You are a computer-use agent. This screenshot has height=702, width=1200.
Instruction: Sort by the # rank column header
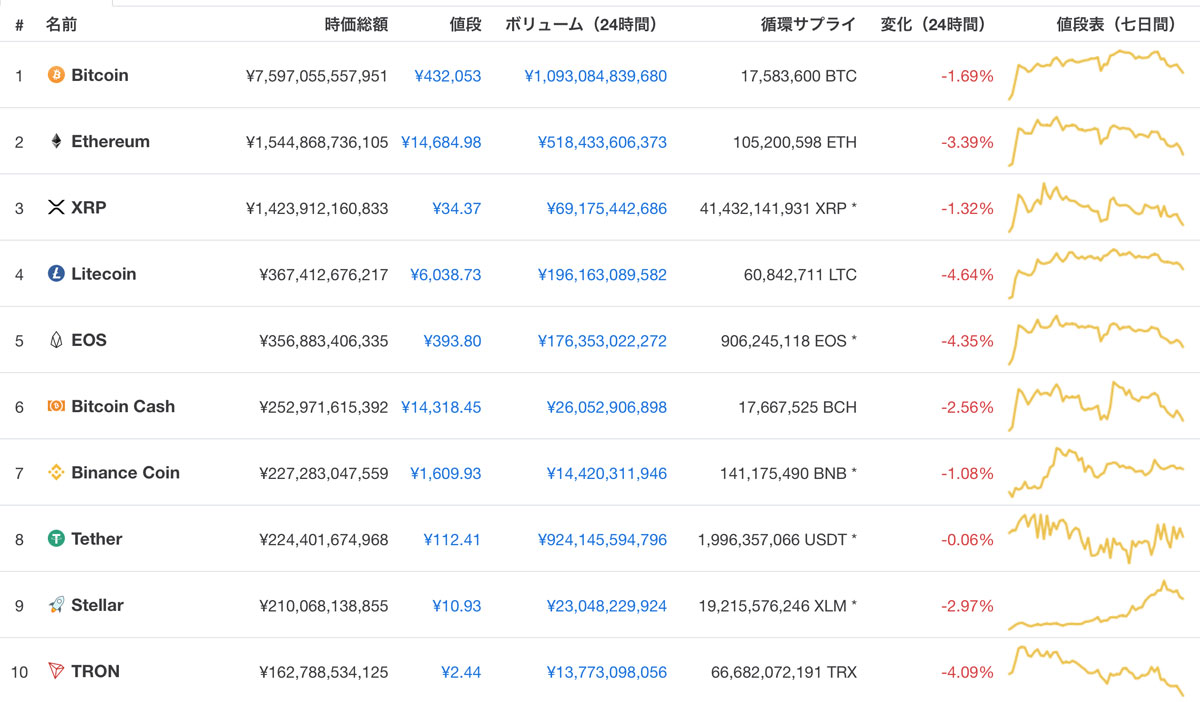(x=19, y=24)
